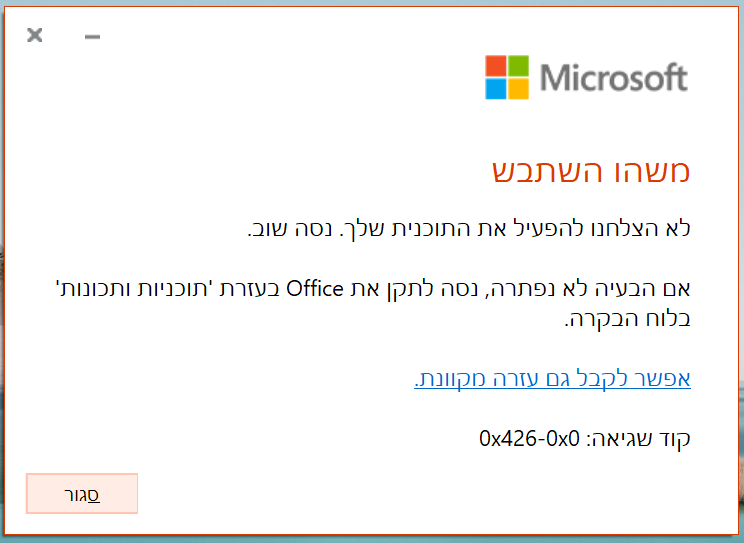The image size is (744, 543).
Task: Minimize the Microsoft error dialog
Action: point(93,36)
